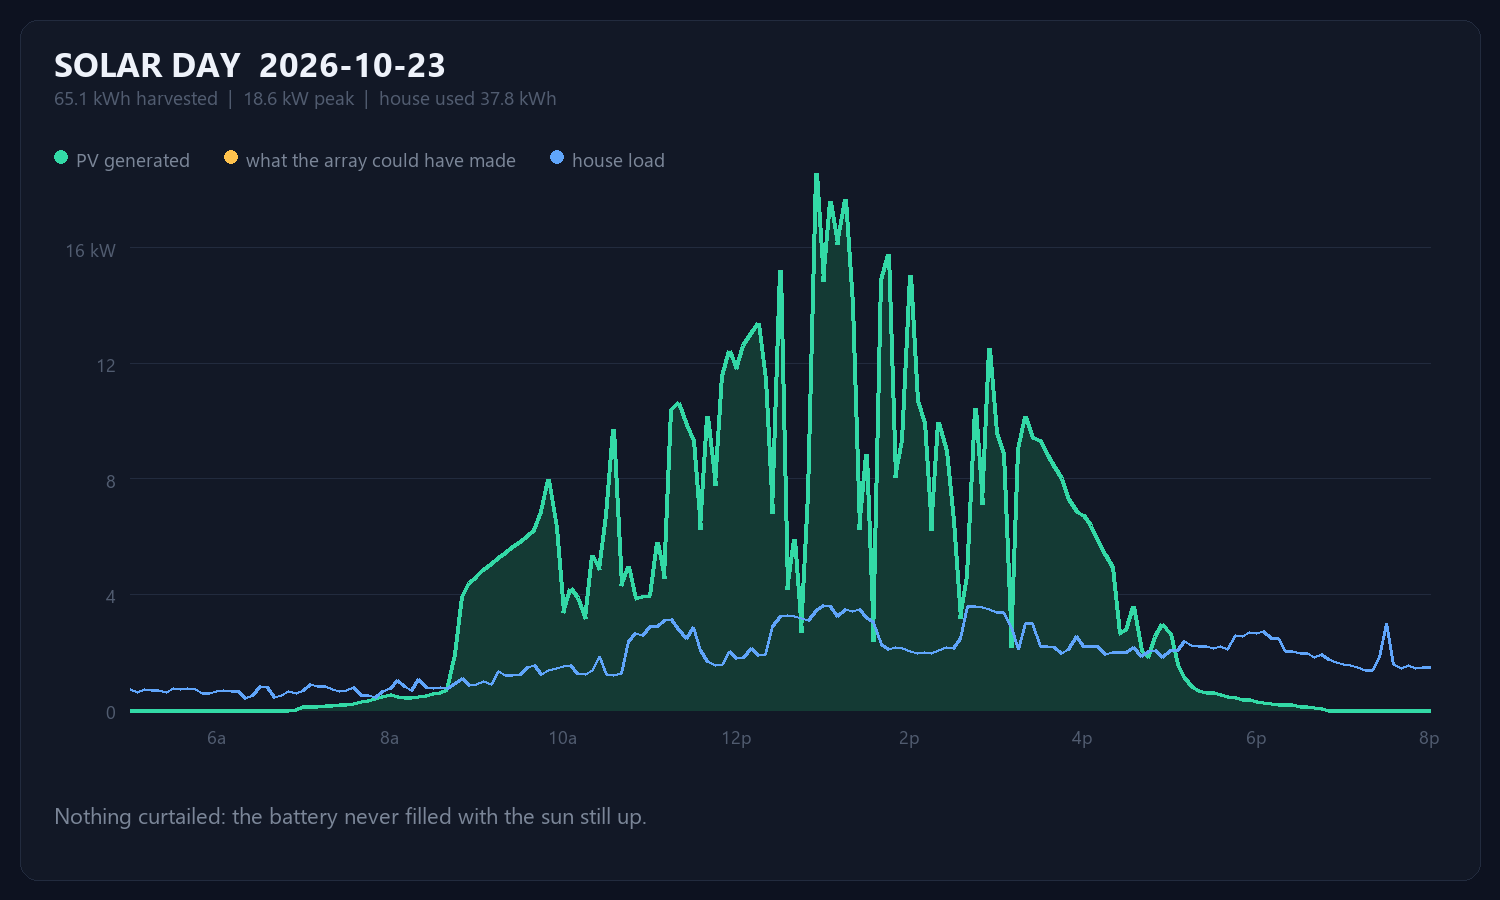Toggle 'what the array could have made' label

click(x=381, y=160)
